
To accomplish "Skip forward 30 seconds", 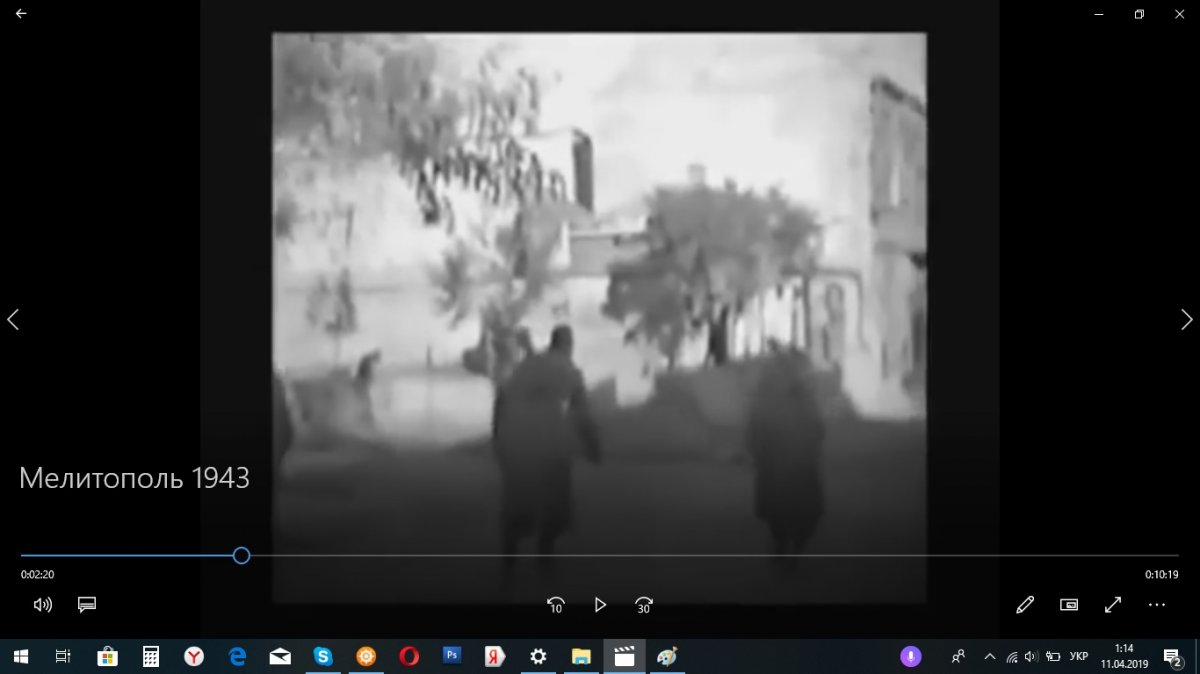I will [644, 605].
